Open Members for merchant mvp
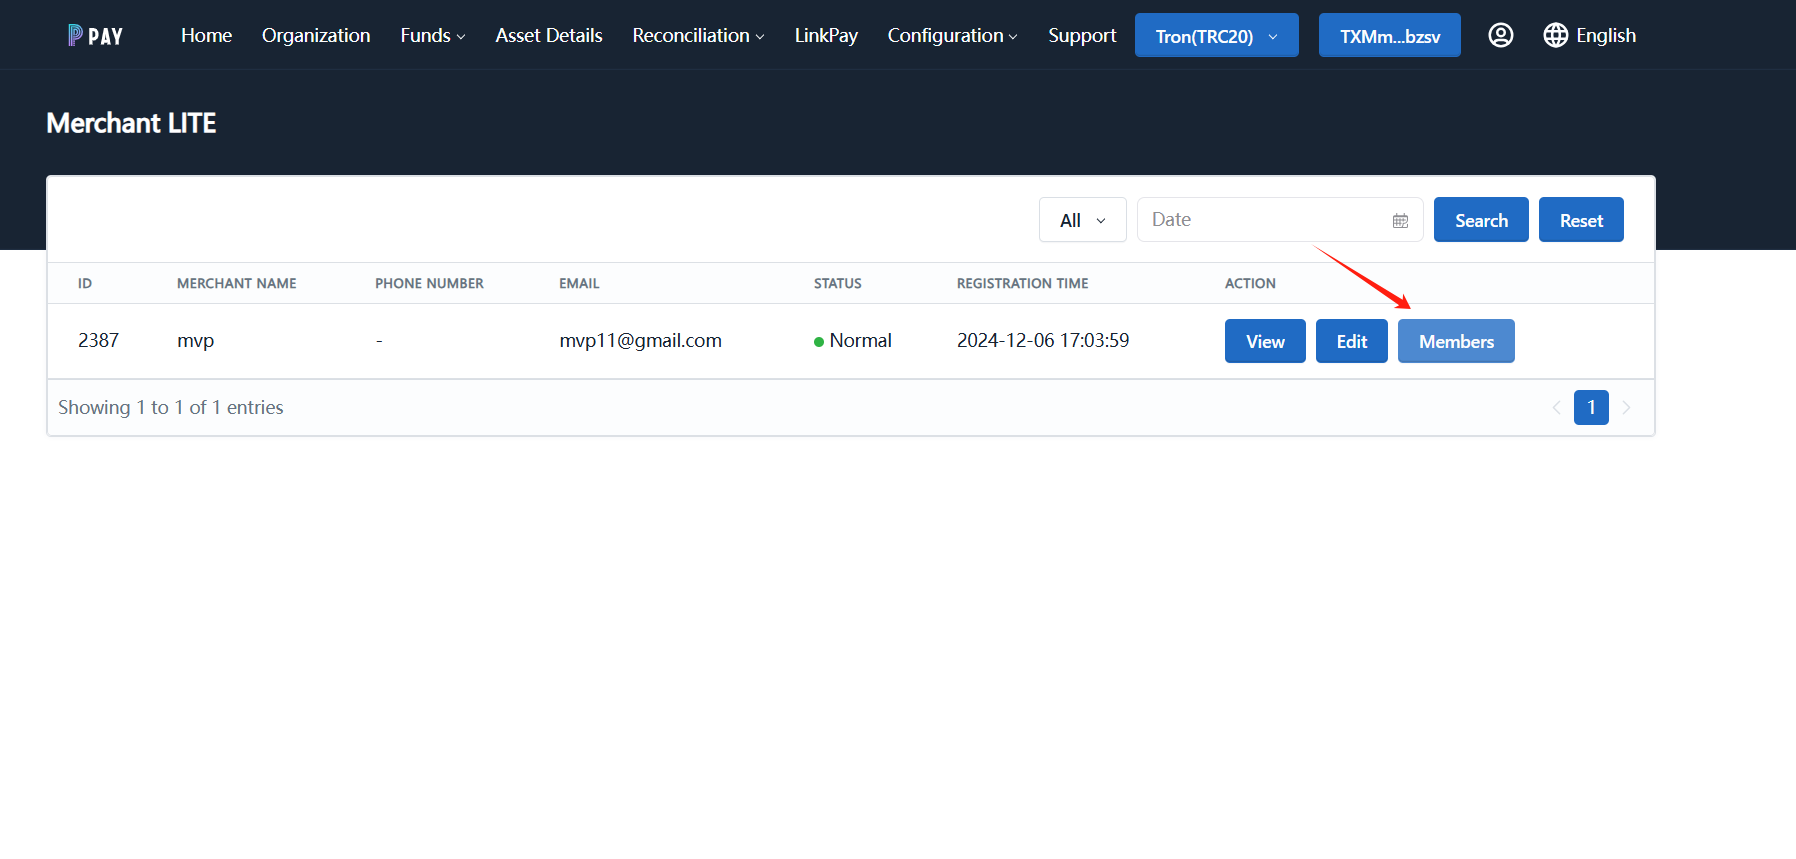This screenshot has height=859, width=1796. 1456,341
